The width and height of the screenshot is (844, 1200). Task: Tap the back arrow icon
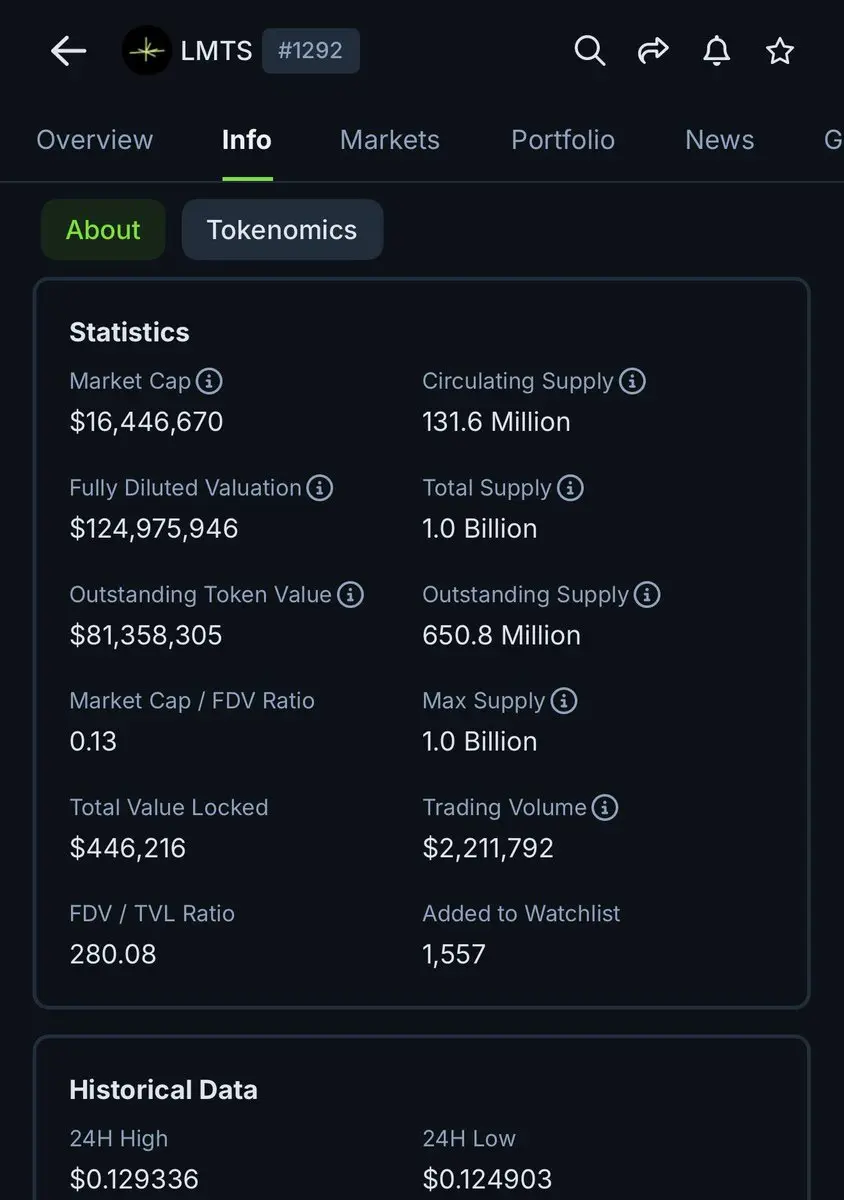click(69, 51)
